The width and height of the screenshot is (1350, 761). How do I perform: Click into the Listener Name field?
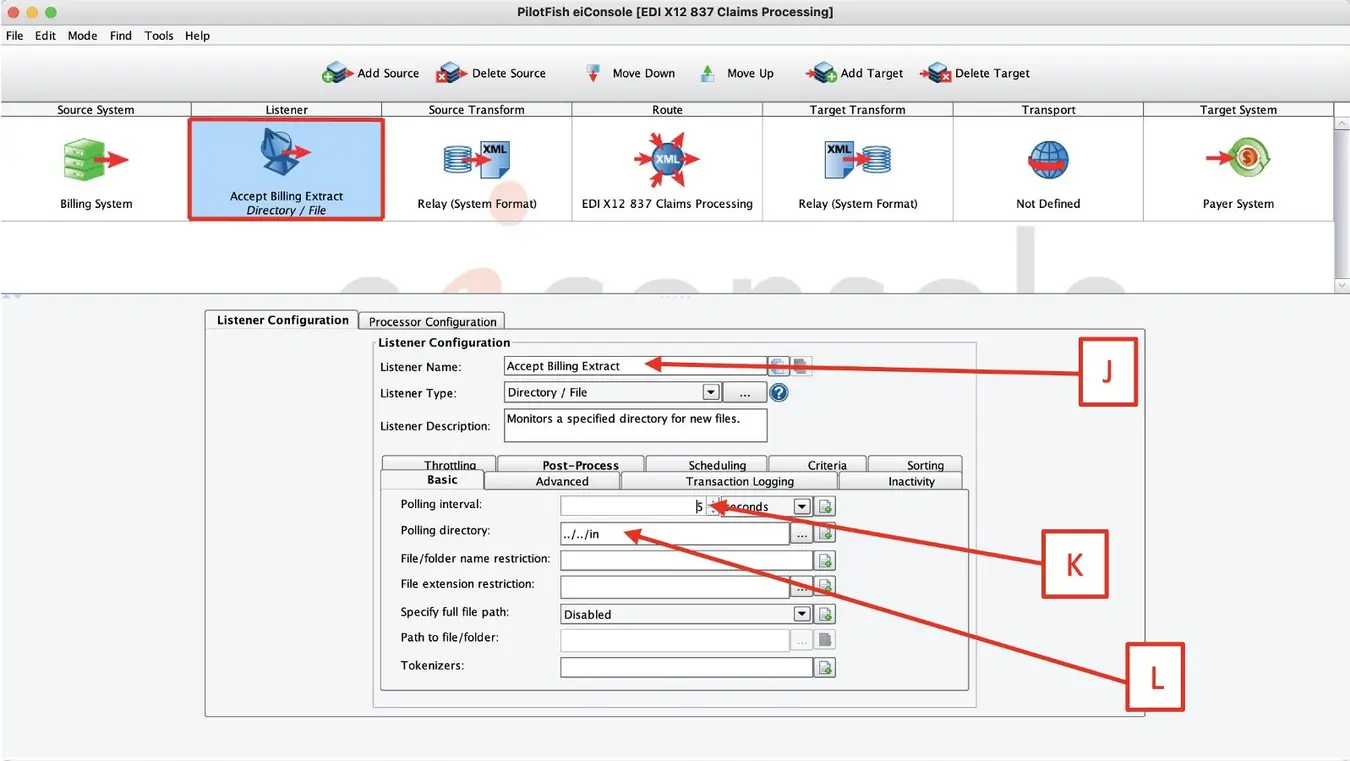click(x=635, y=366)
